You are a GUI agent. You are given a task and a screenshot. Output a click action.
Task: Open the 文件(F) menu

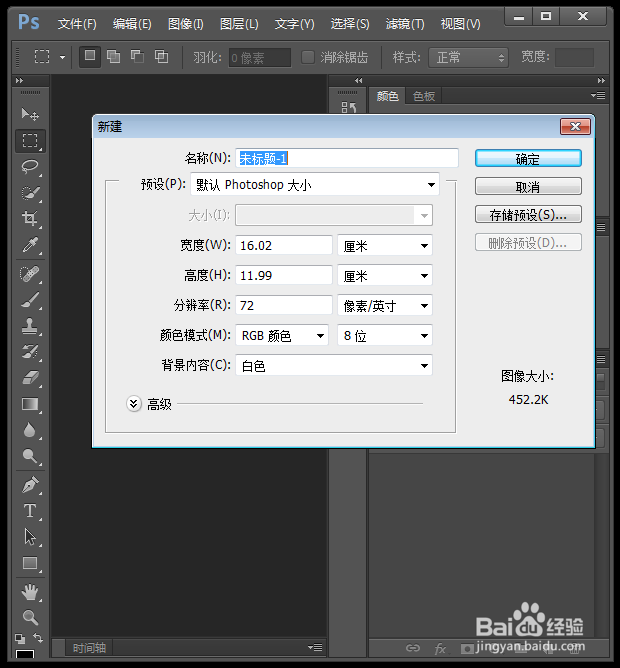tap(77, 24)
